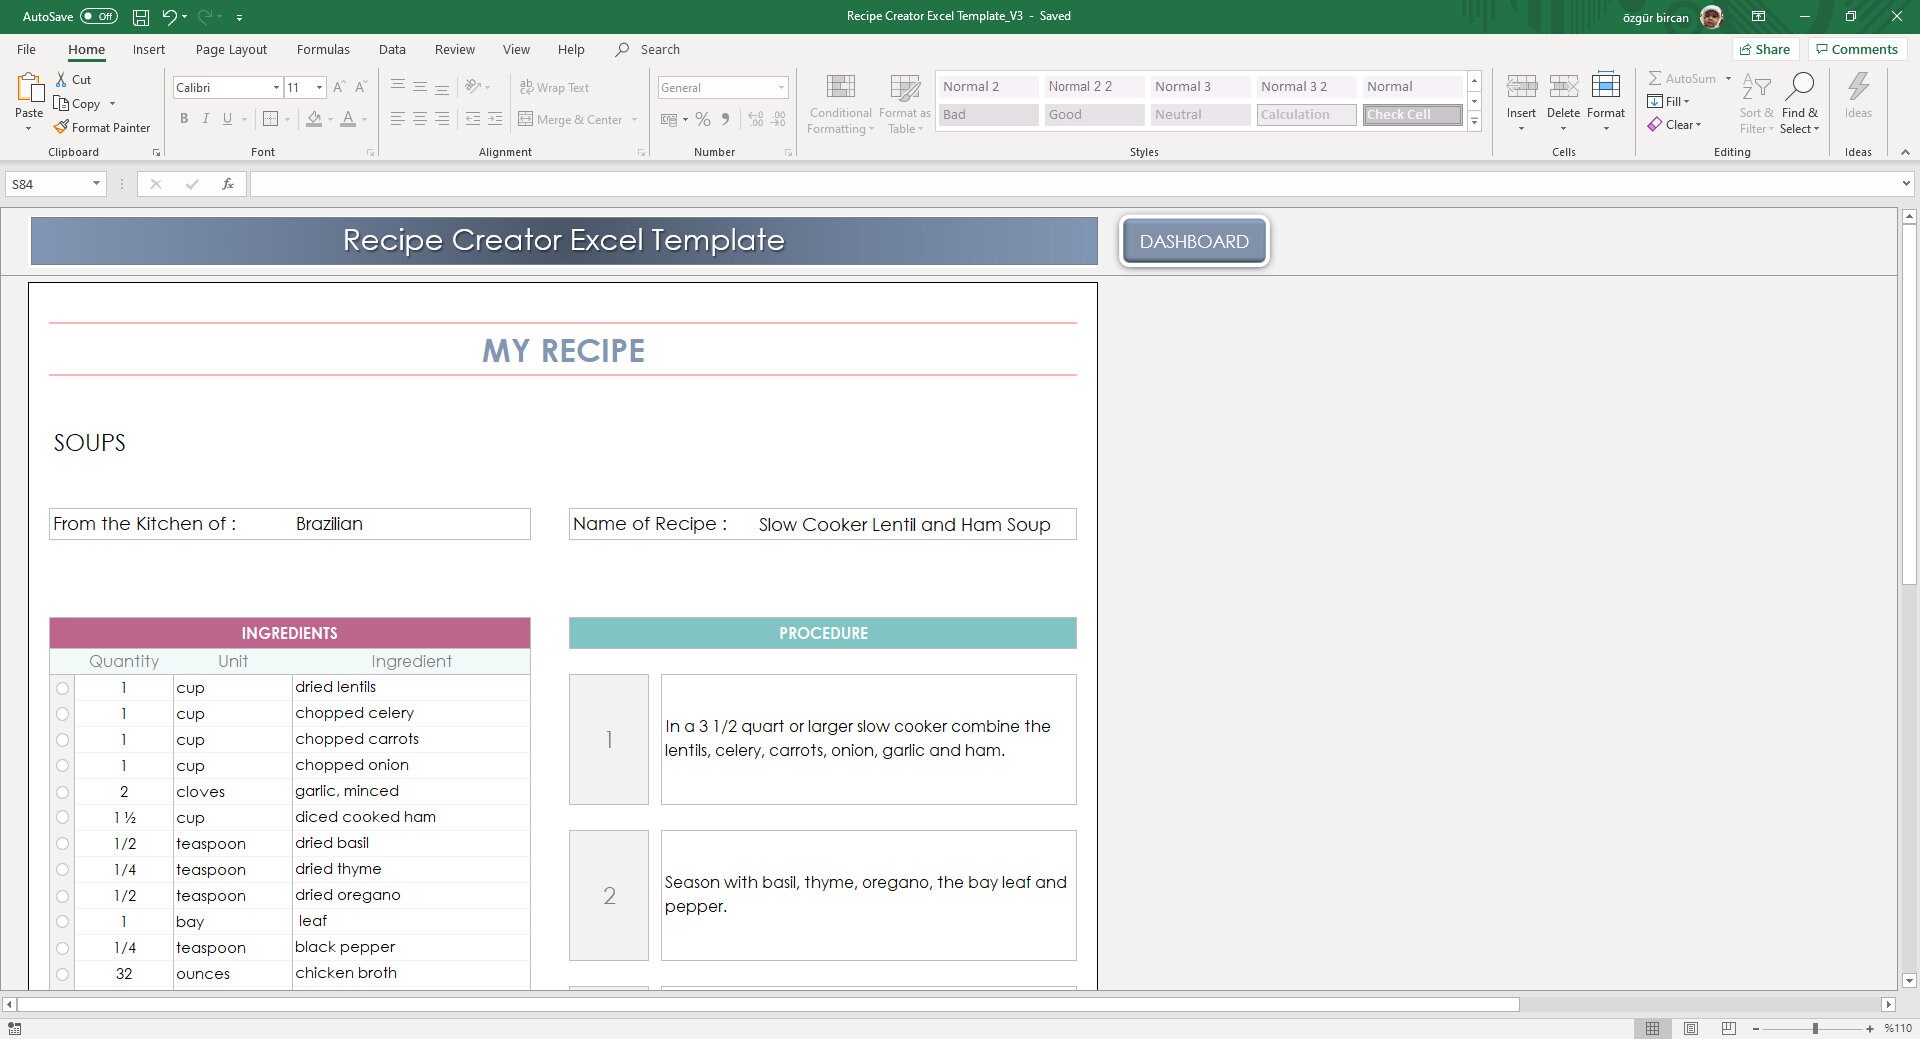Viewport: 1920px width, 1039px height.
Task: Click the Share button
Action: pyautogui.click(x=1765, y=49)
